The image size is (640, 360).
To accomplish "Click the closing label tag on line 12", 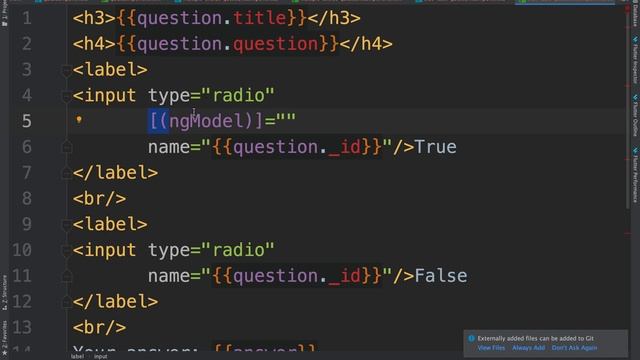I will coord(116,302).
